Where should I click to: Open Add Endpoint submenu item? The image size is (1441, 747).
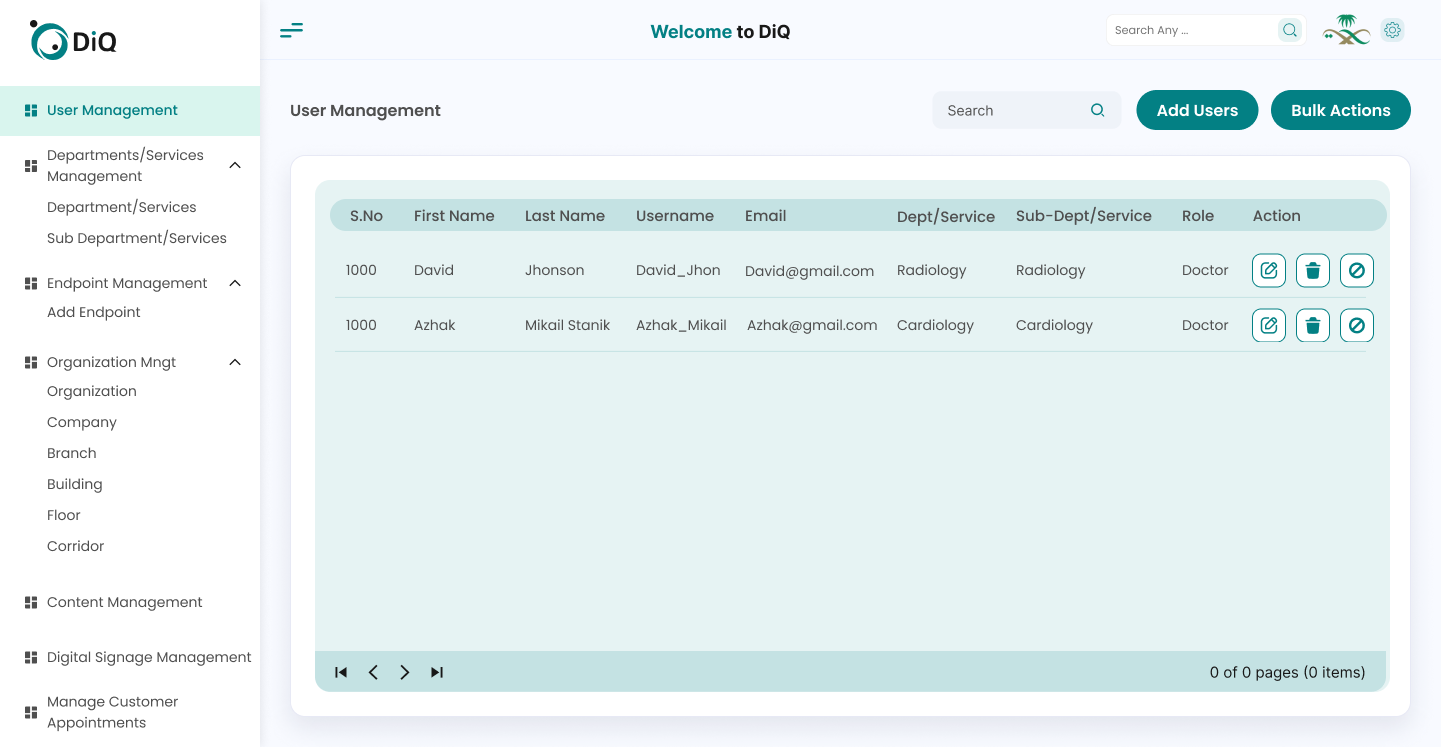coord(94,312)
